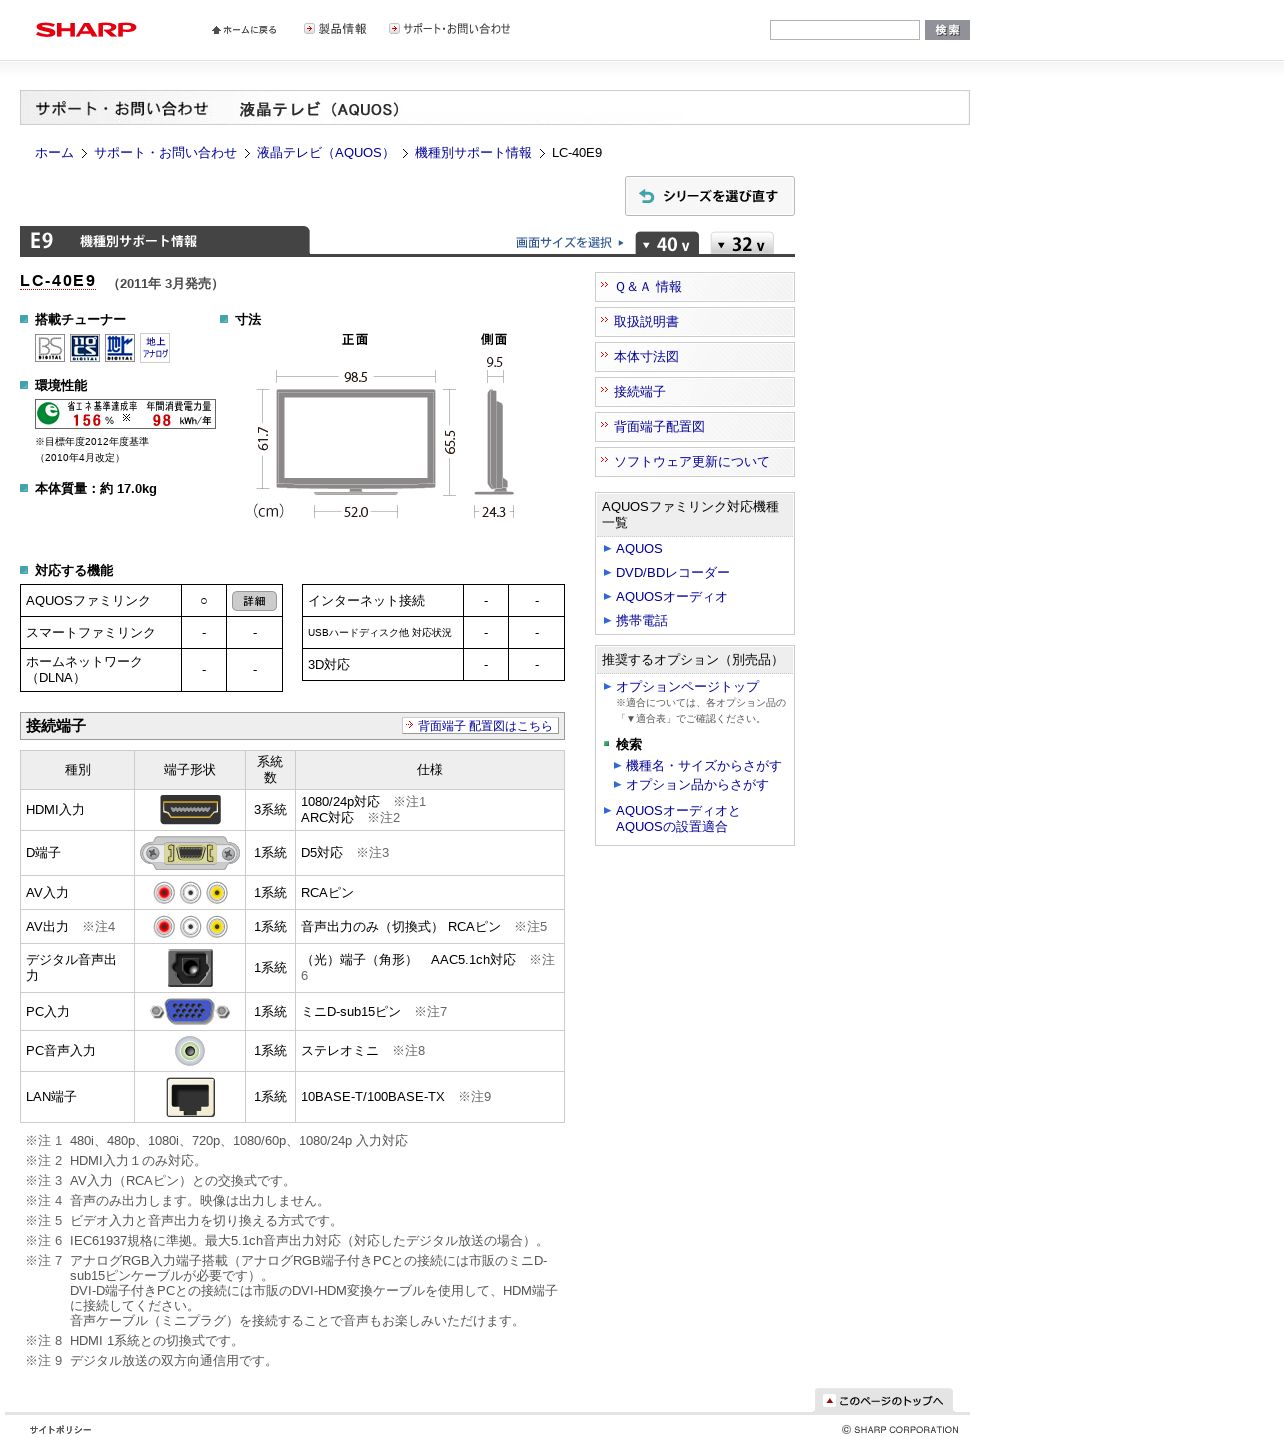Focus the site search field
This screenshot has height=1437, width=1284.
[845, 30]
